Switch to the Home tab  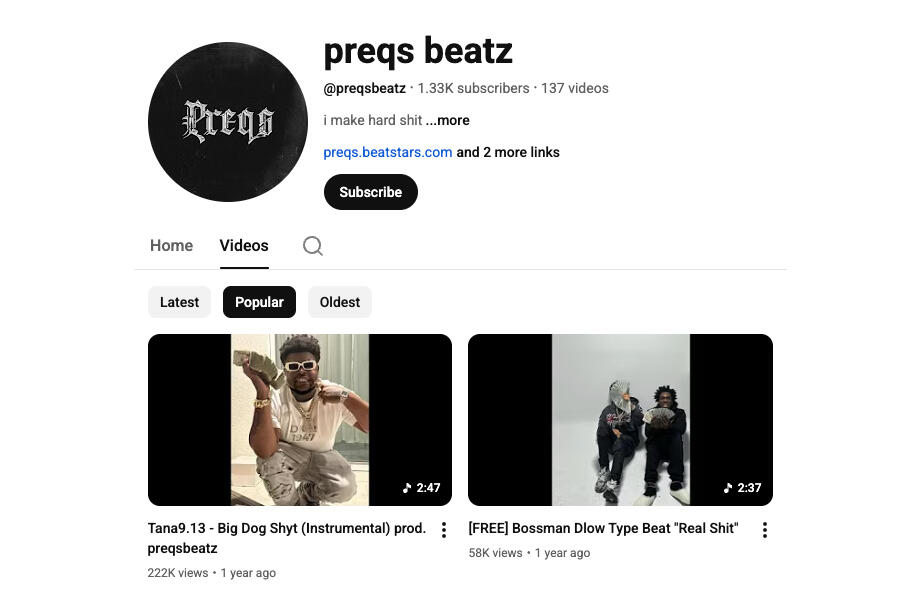pyautogui.click(x=172, y=246)
